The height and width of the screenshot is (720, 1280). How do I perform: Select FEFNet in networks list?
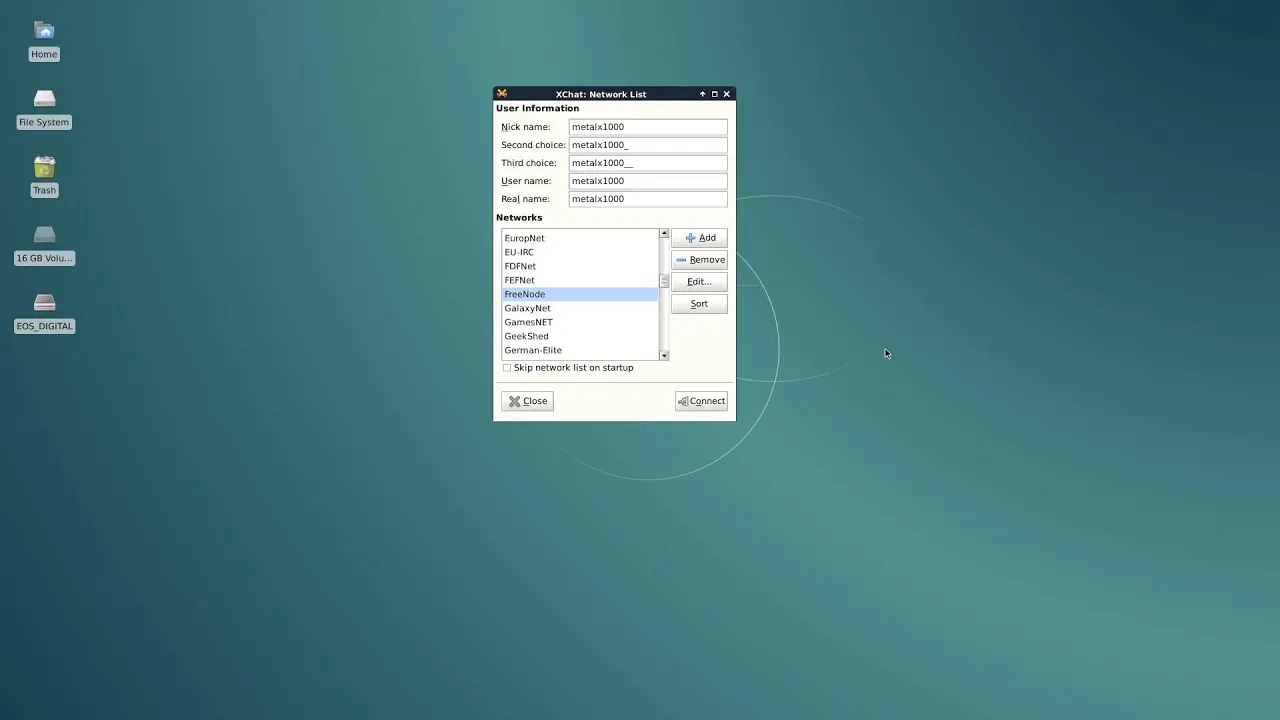point(580,280)
